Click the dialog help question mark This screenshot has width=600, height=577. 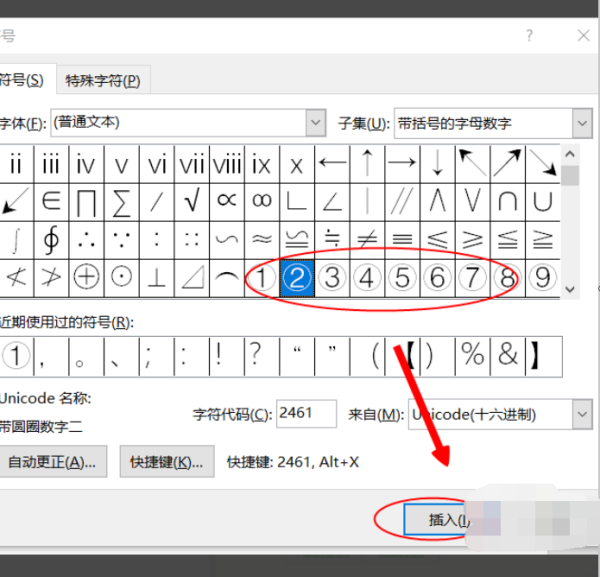click(x=529, y=36)
